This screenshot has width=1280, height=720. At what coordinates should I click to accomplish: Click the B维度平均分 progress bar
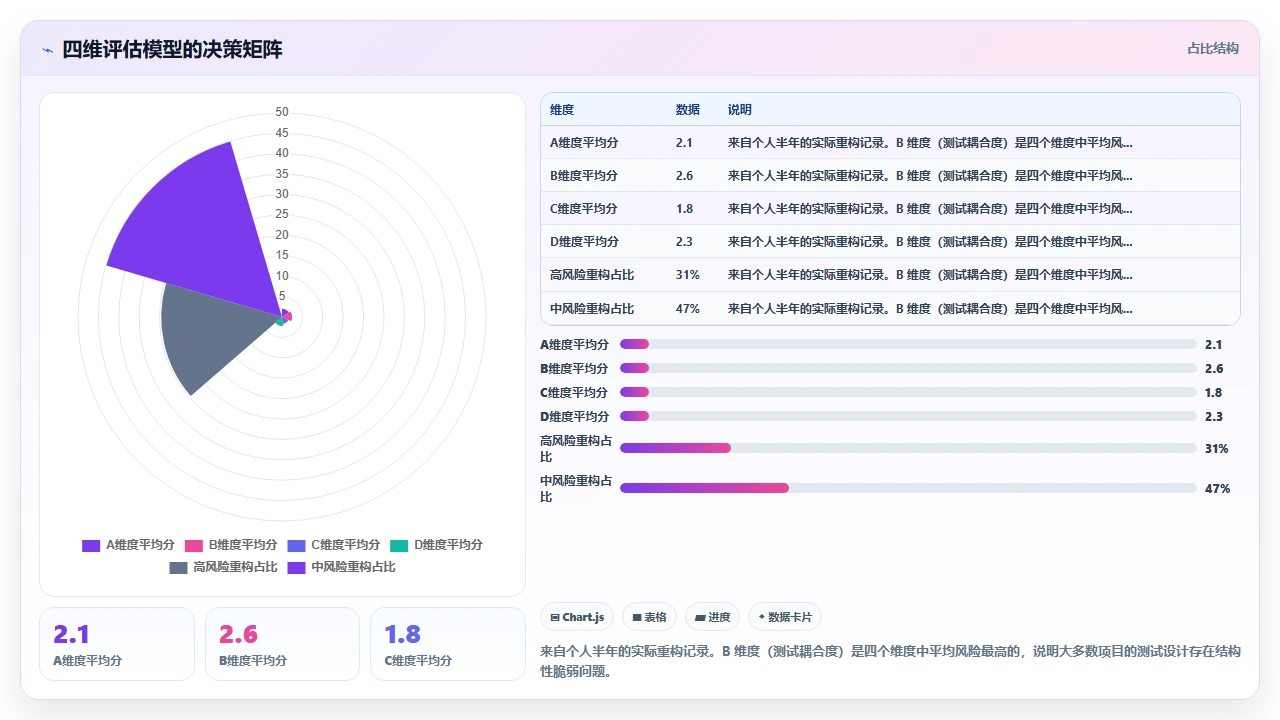(x=908, y=368)
